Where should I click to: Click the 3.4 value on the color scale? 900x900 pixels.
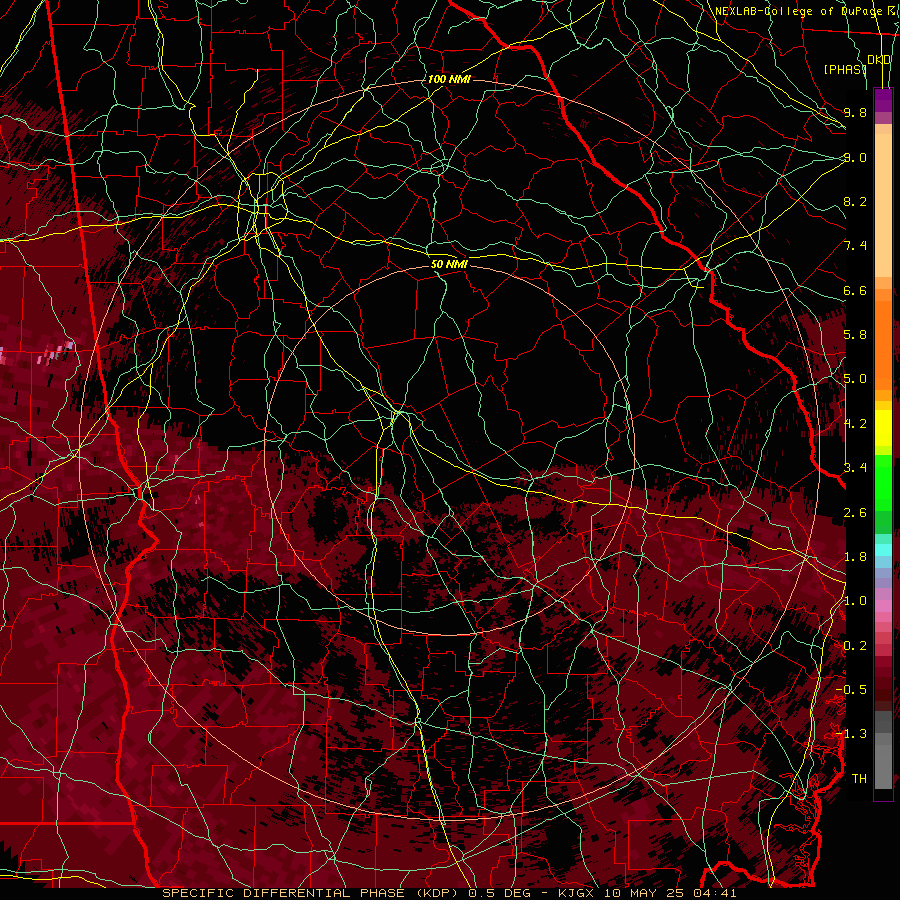855,468
